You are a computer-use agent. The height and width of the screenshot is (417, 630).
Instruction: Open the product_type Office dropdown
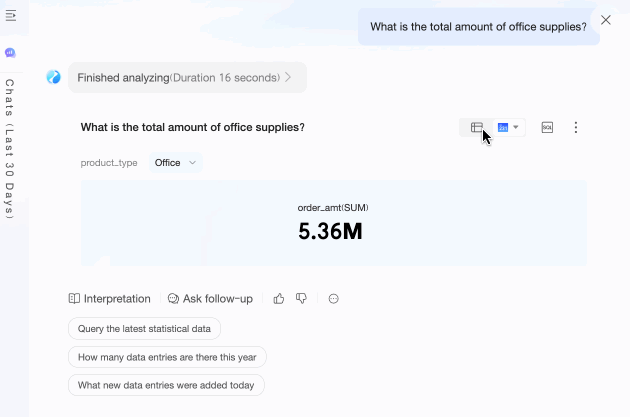tap(176, 162)
